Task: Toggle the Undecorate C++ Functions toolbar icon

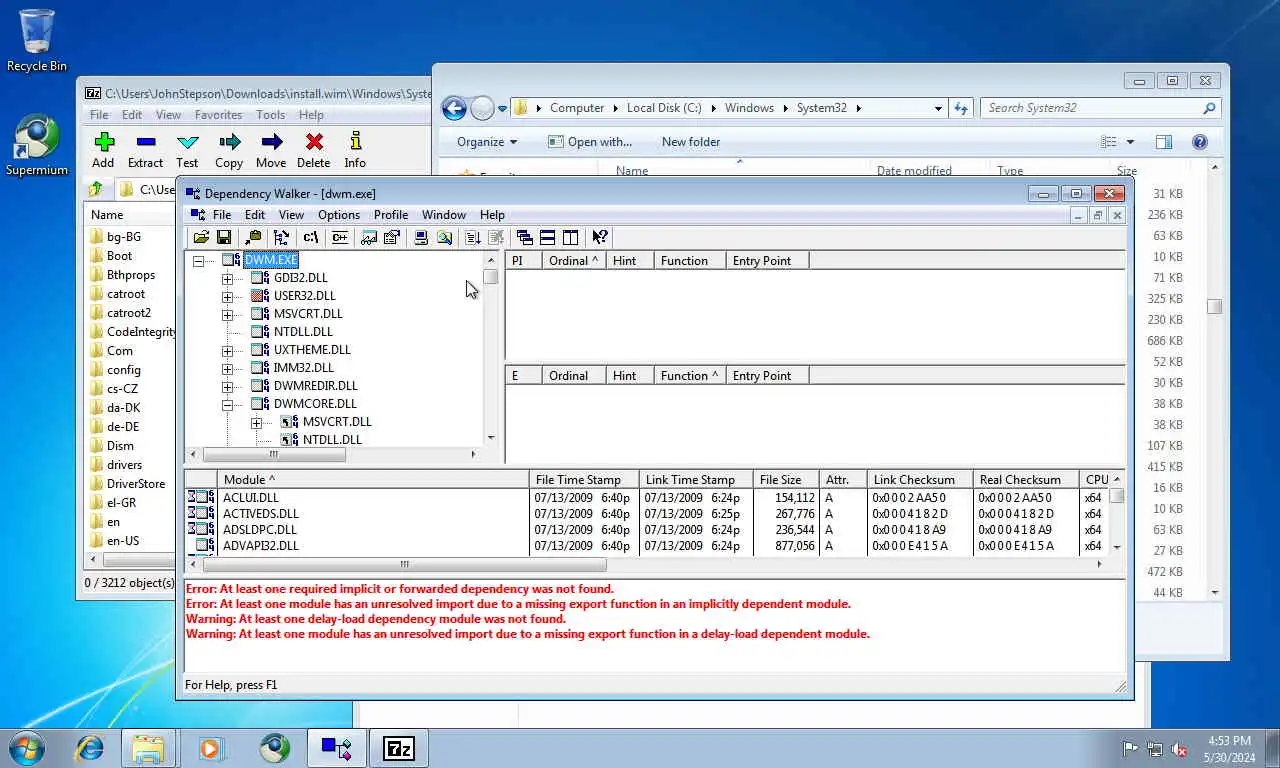Action: [340, 237]
